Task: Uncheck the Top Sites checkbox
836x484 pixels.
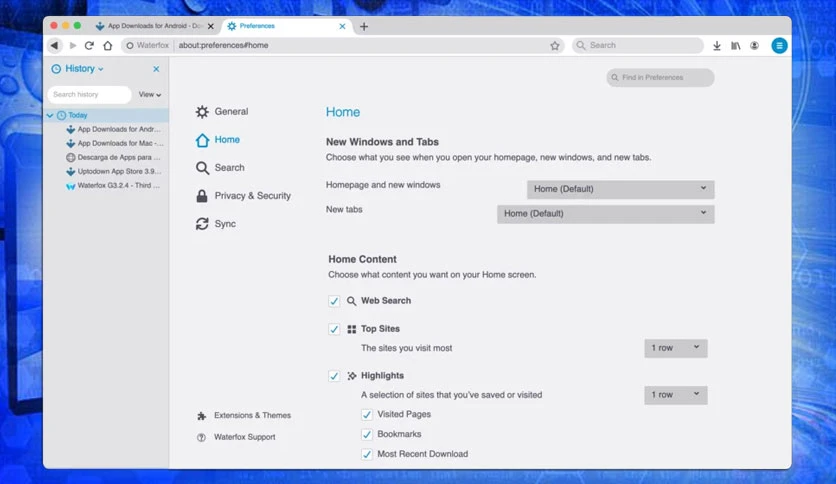Action: tap(334, 329)
